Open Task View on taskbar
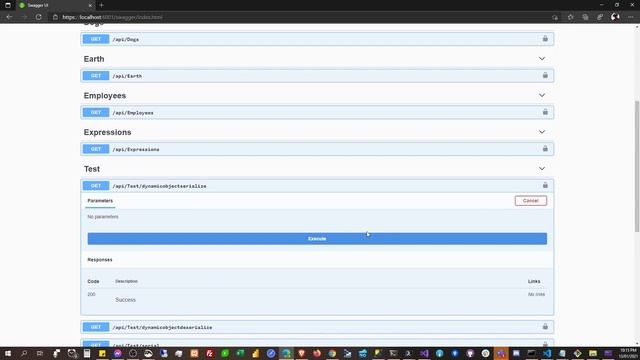The width and height of the screenshot is (640, 360). tap(40, 353)
